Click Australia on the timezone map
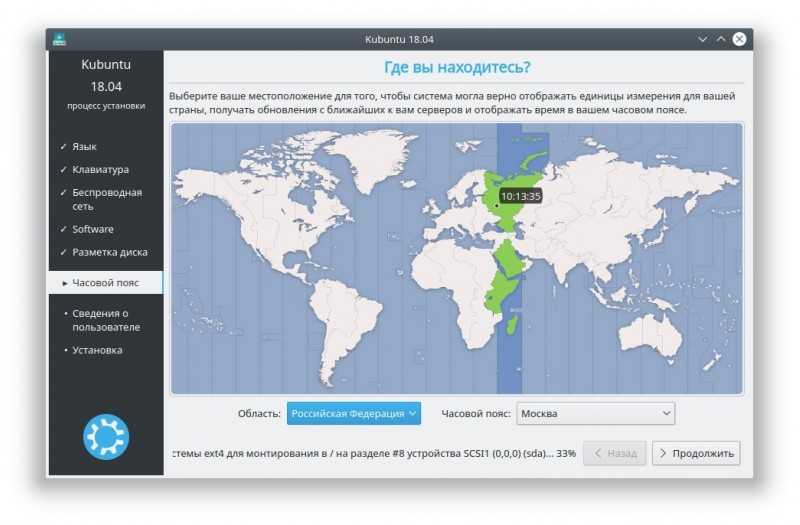 point(651,337)
